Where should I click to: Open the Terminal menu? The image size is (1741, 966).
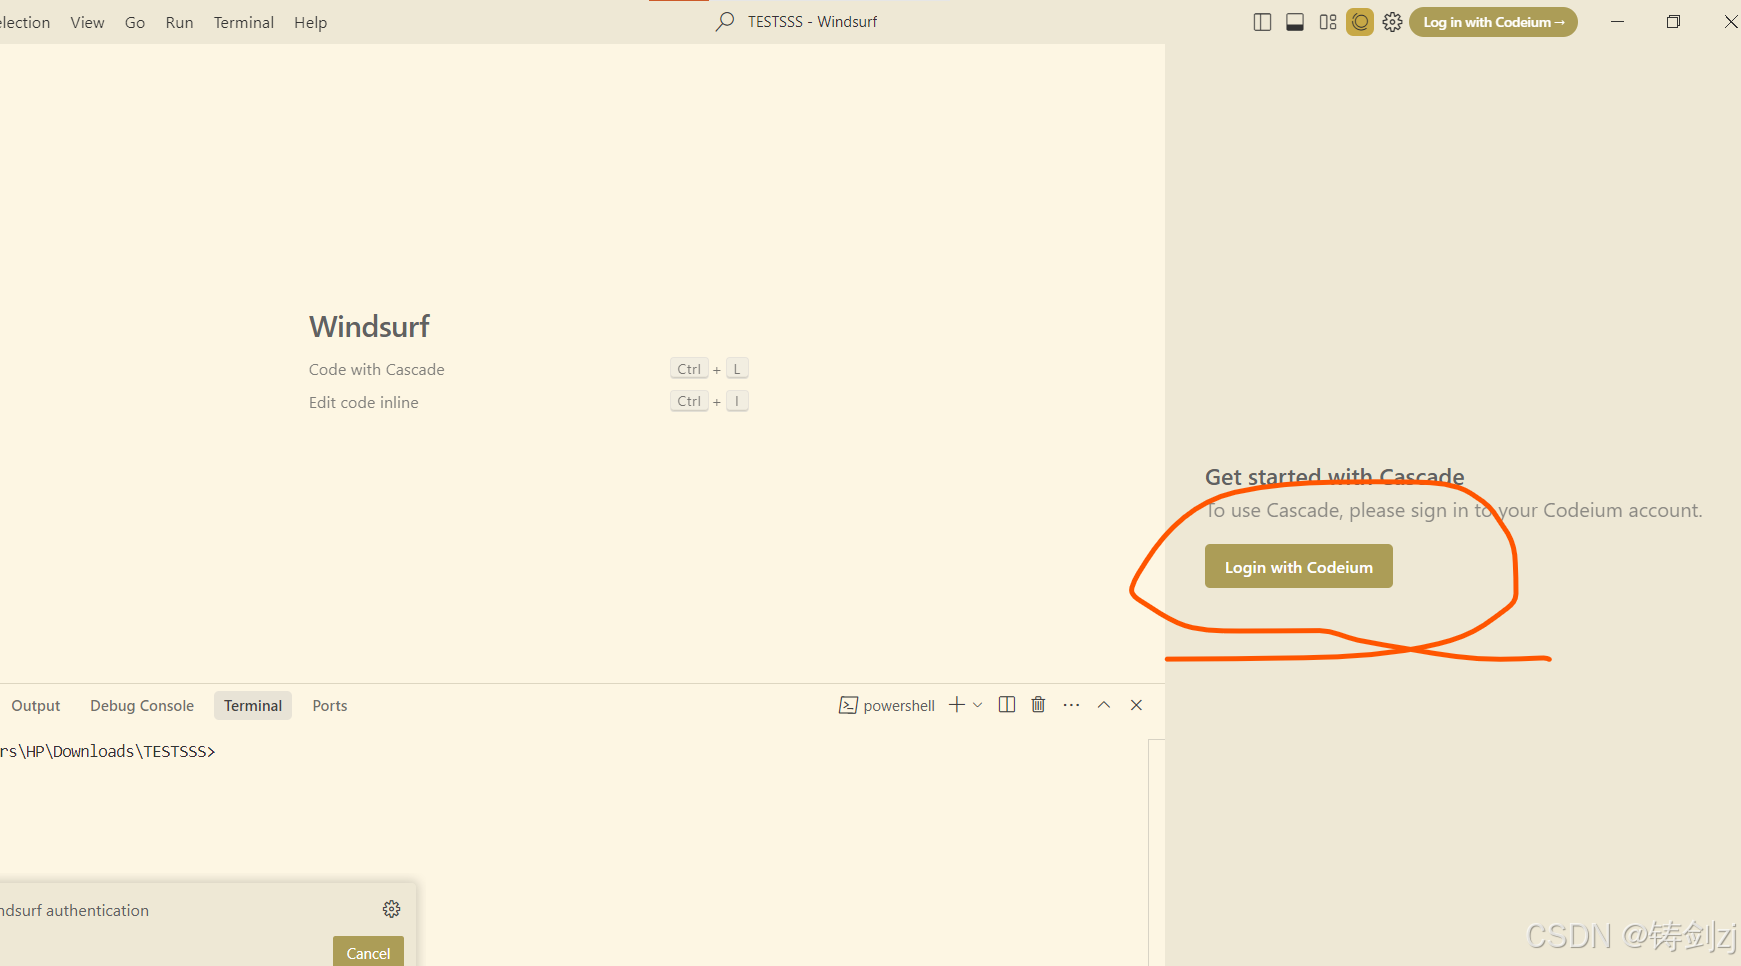pos(243,22)
